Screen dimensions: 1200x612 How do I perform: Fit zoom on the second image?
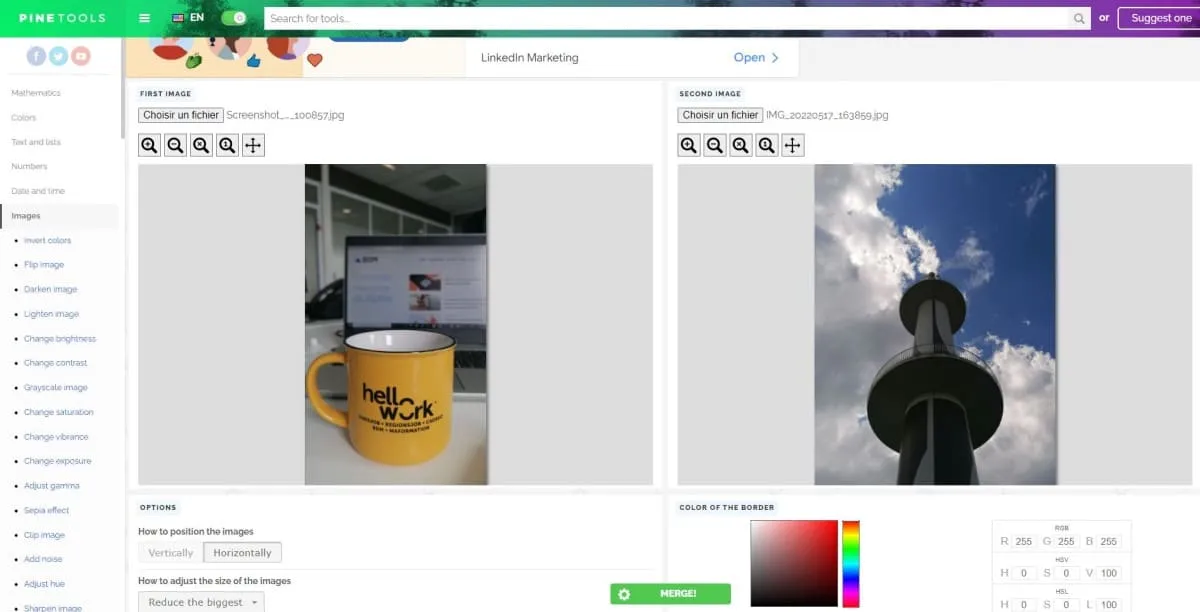(x=741, y=145)
